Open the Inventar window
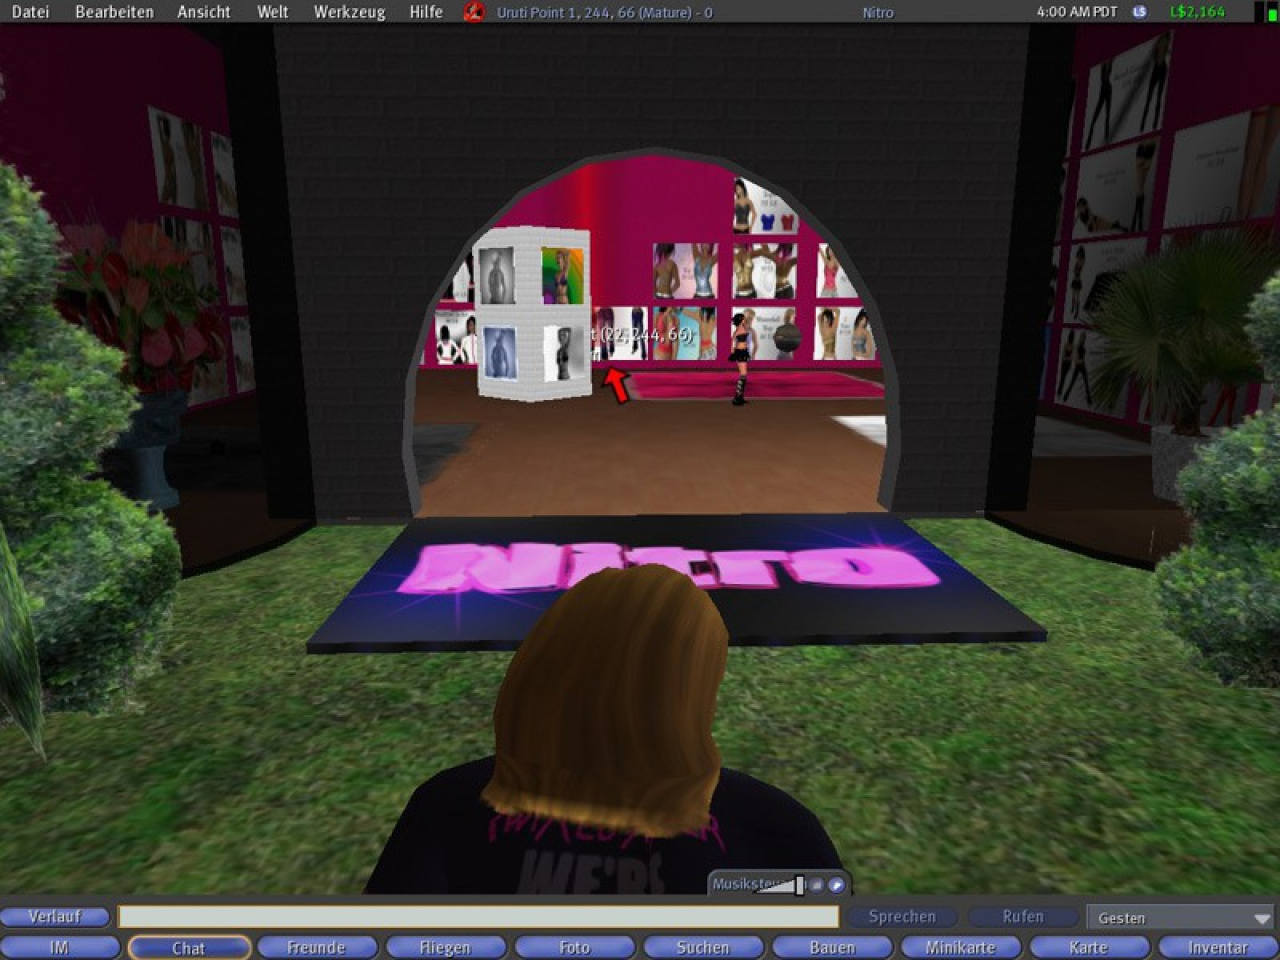 pyautogui.click(x=1218, y=947)
